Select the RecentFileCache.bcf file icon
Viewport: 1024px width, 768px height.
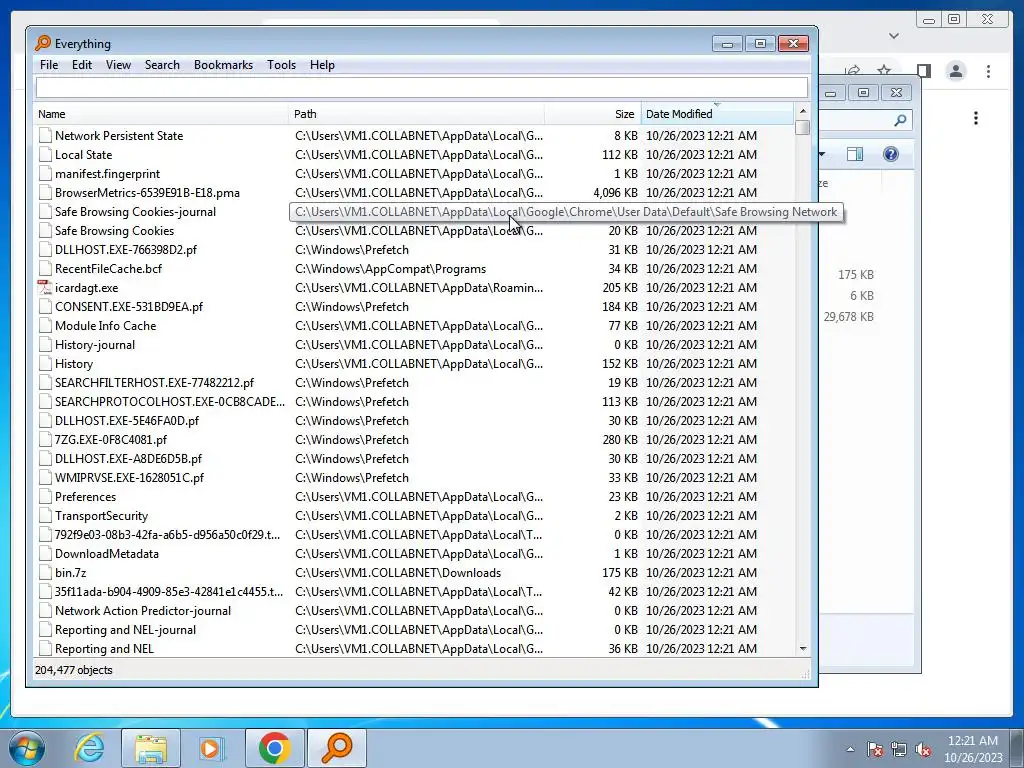(x=44, y=268)
